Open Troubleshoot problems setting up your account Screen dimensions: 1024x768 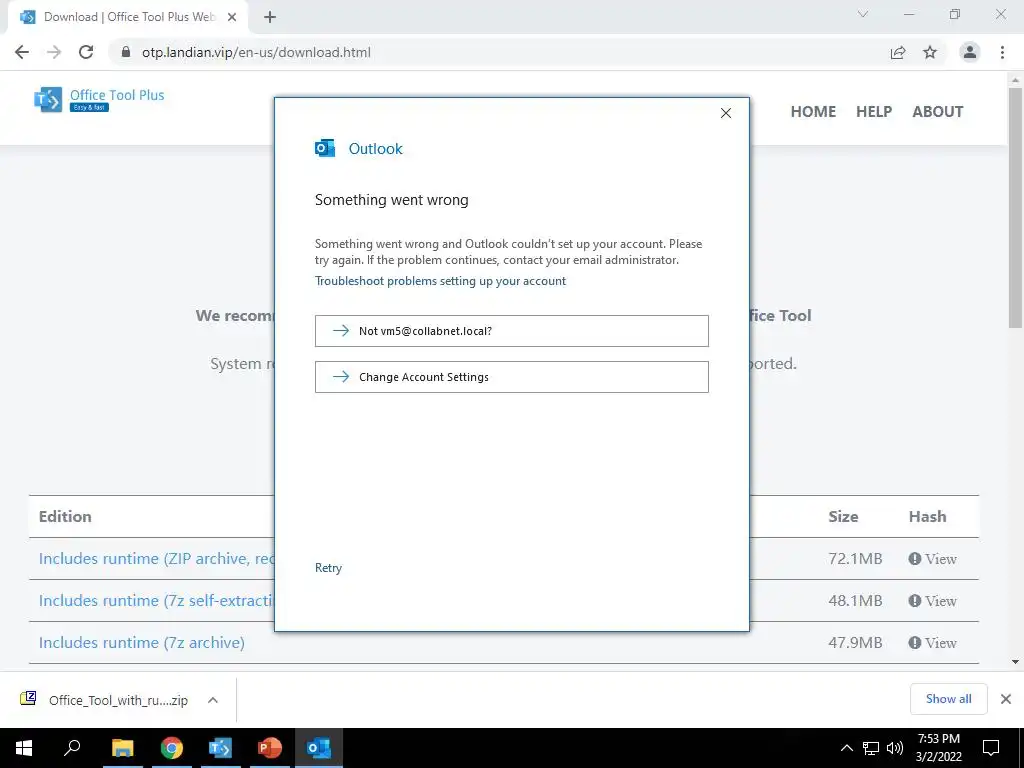pyautogui.click(x=440, y=281)
